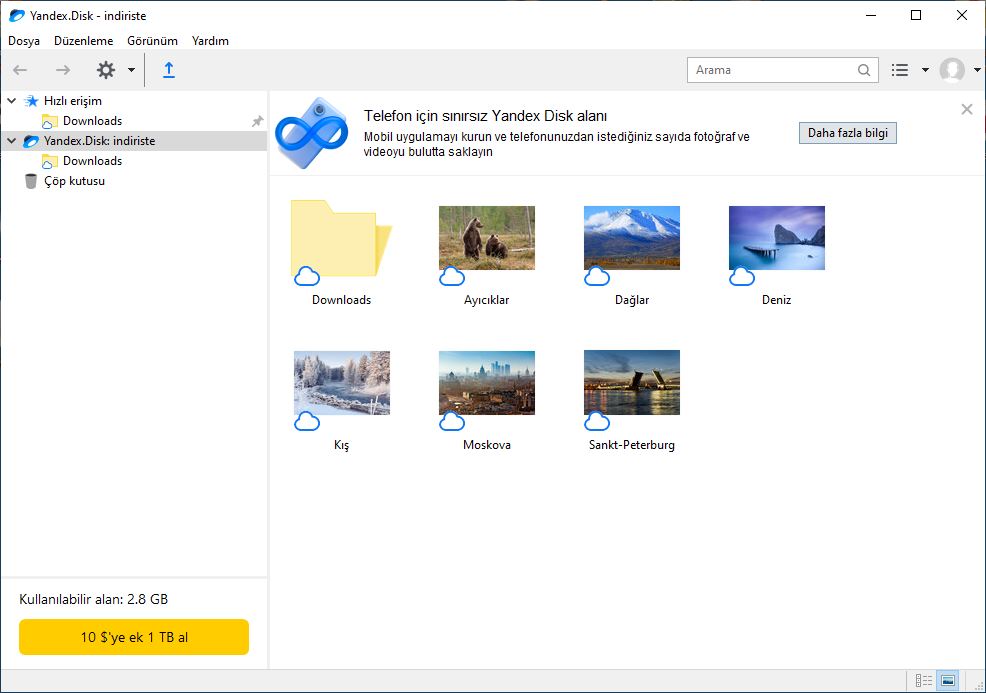The height and width of the screenshot is (693, 986).
Task: Click the forward navigation arrow
Action: point(63,70)
